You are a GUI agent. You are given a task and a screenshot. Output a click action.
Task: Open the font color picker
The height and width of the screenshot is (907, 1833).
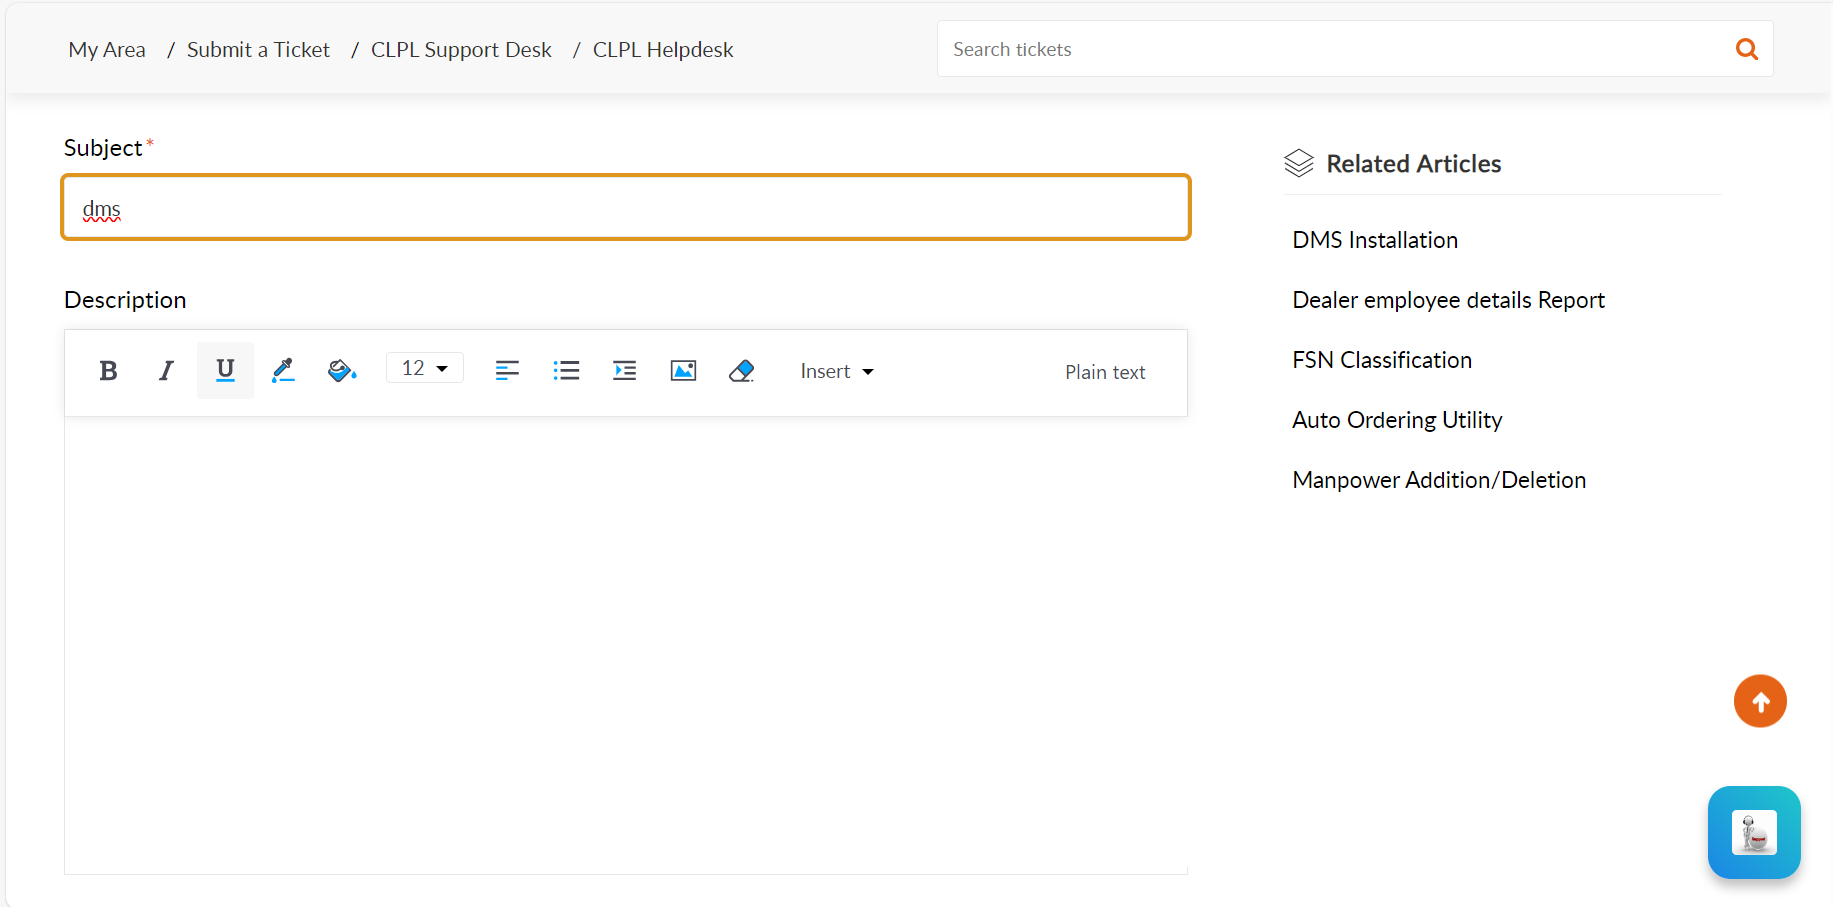[x=283, y=371]
